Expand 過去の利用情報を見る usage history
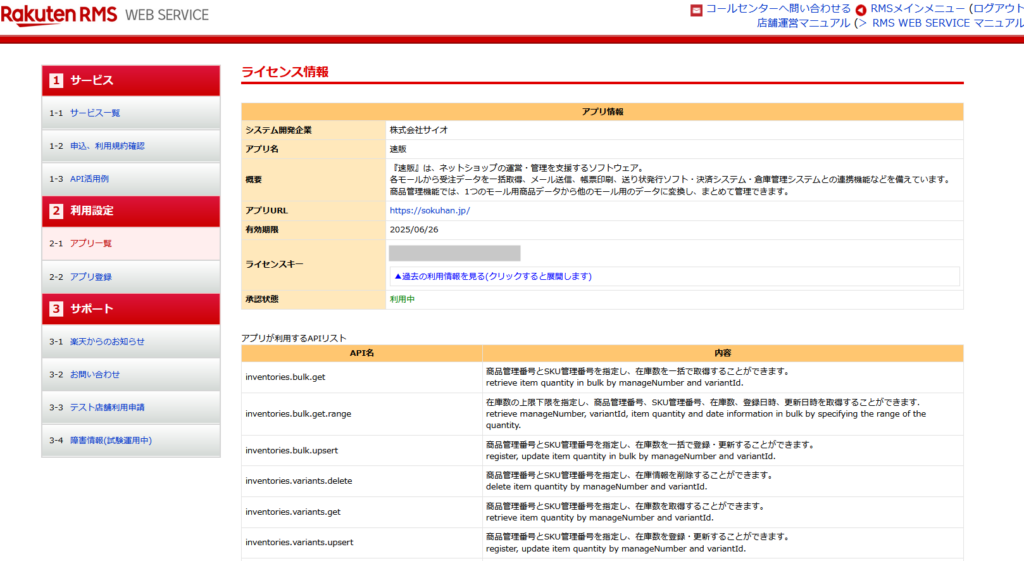This screenshot has height=561, width=1024. [493, 276]
